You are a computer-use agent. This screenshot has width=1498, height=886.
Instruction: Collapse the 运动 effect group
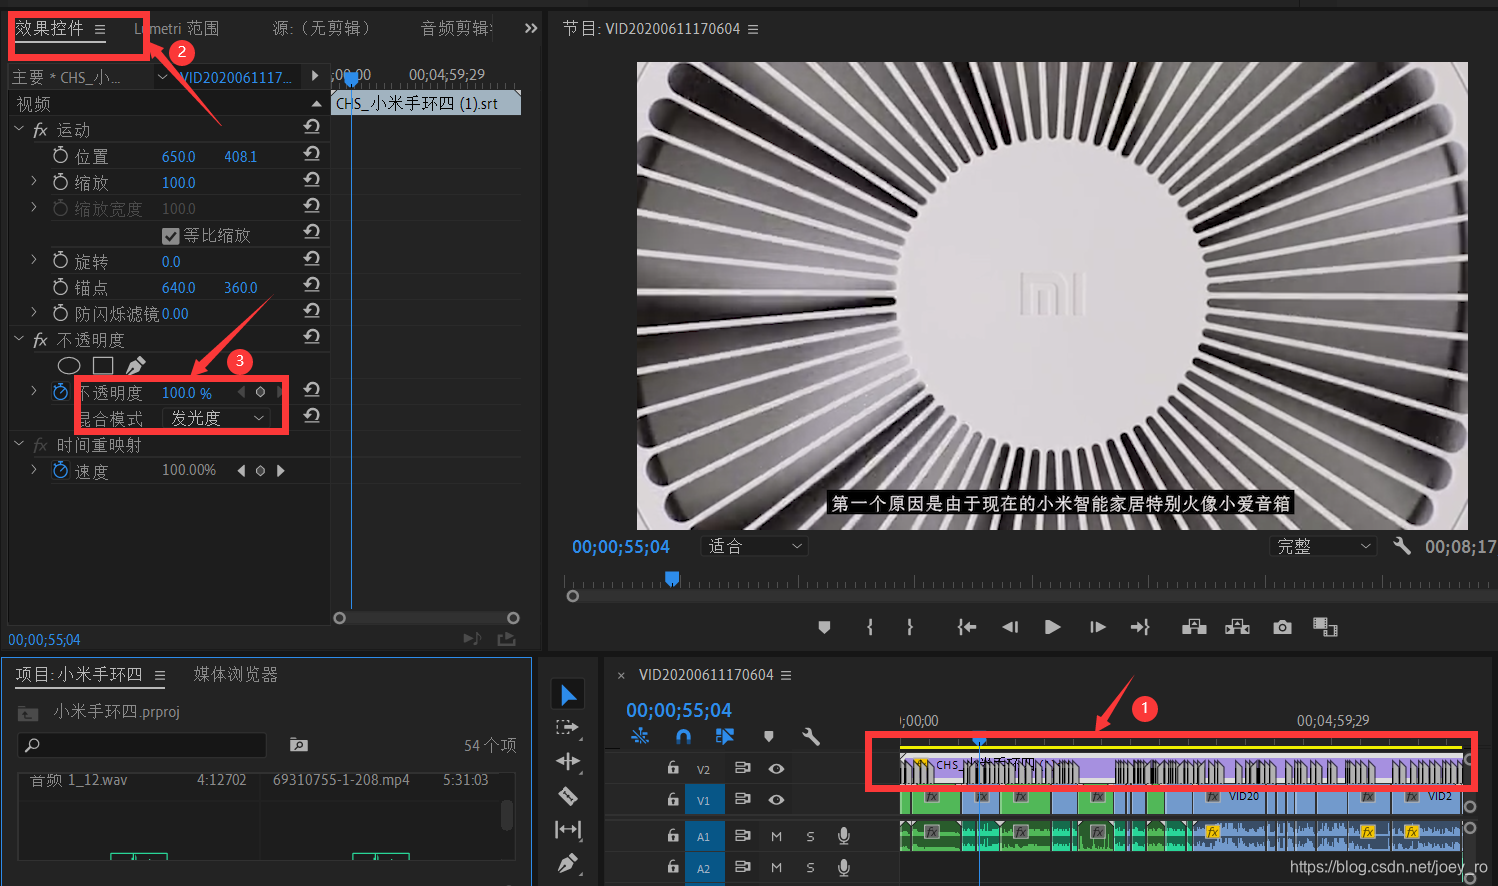(19, 129)
